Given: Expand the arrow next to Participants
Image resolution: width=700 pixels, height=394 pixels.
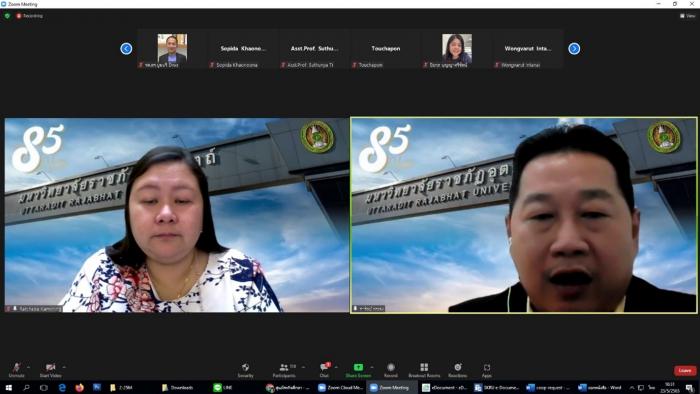Looking at the screenshot, I should pos(304,367).
